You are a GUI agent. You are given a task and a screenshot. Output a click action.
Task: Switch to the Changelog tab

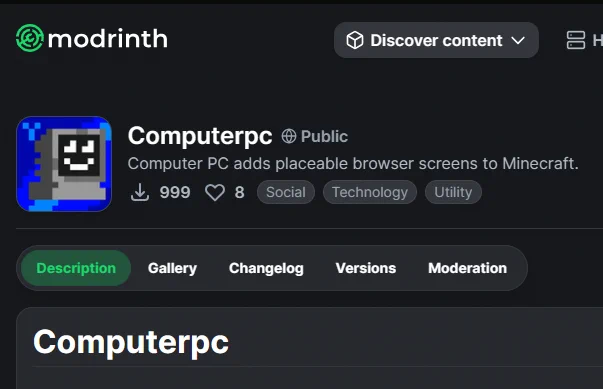tap(266, 268)
